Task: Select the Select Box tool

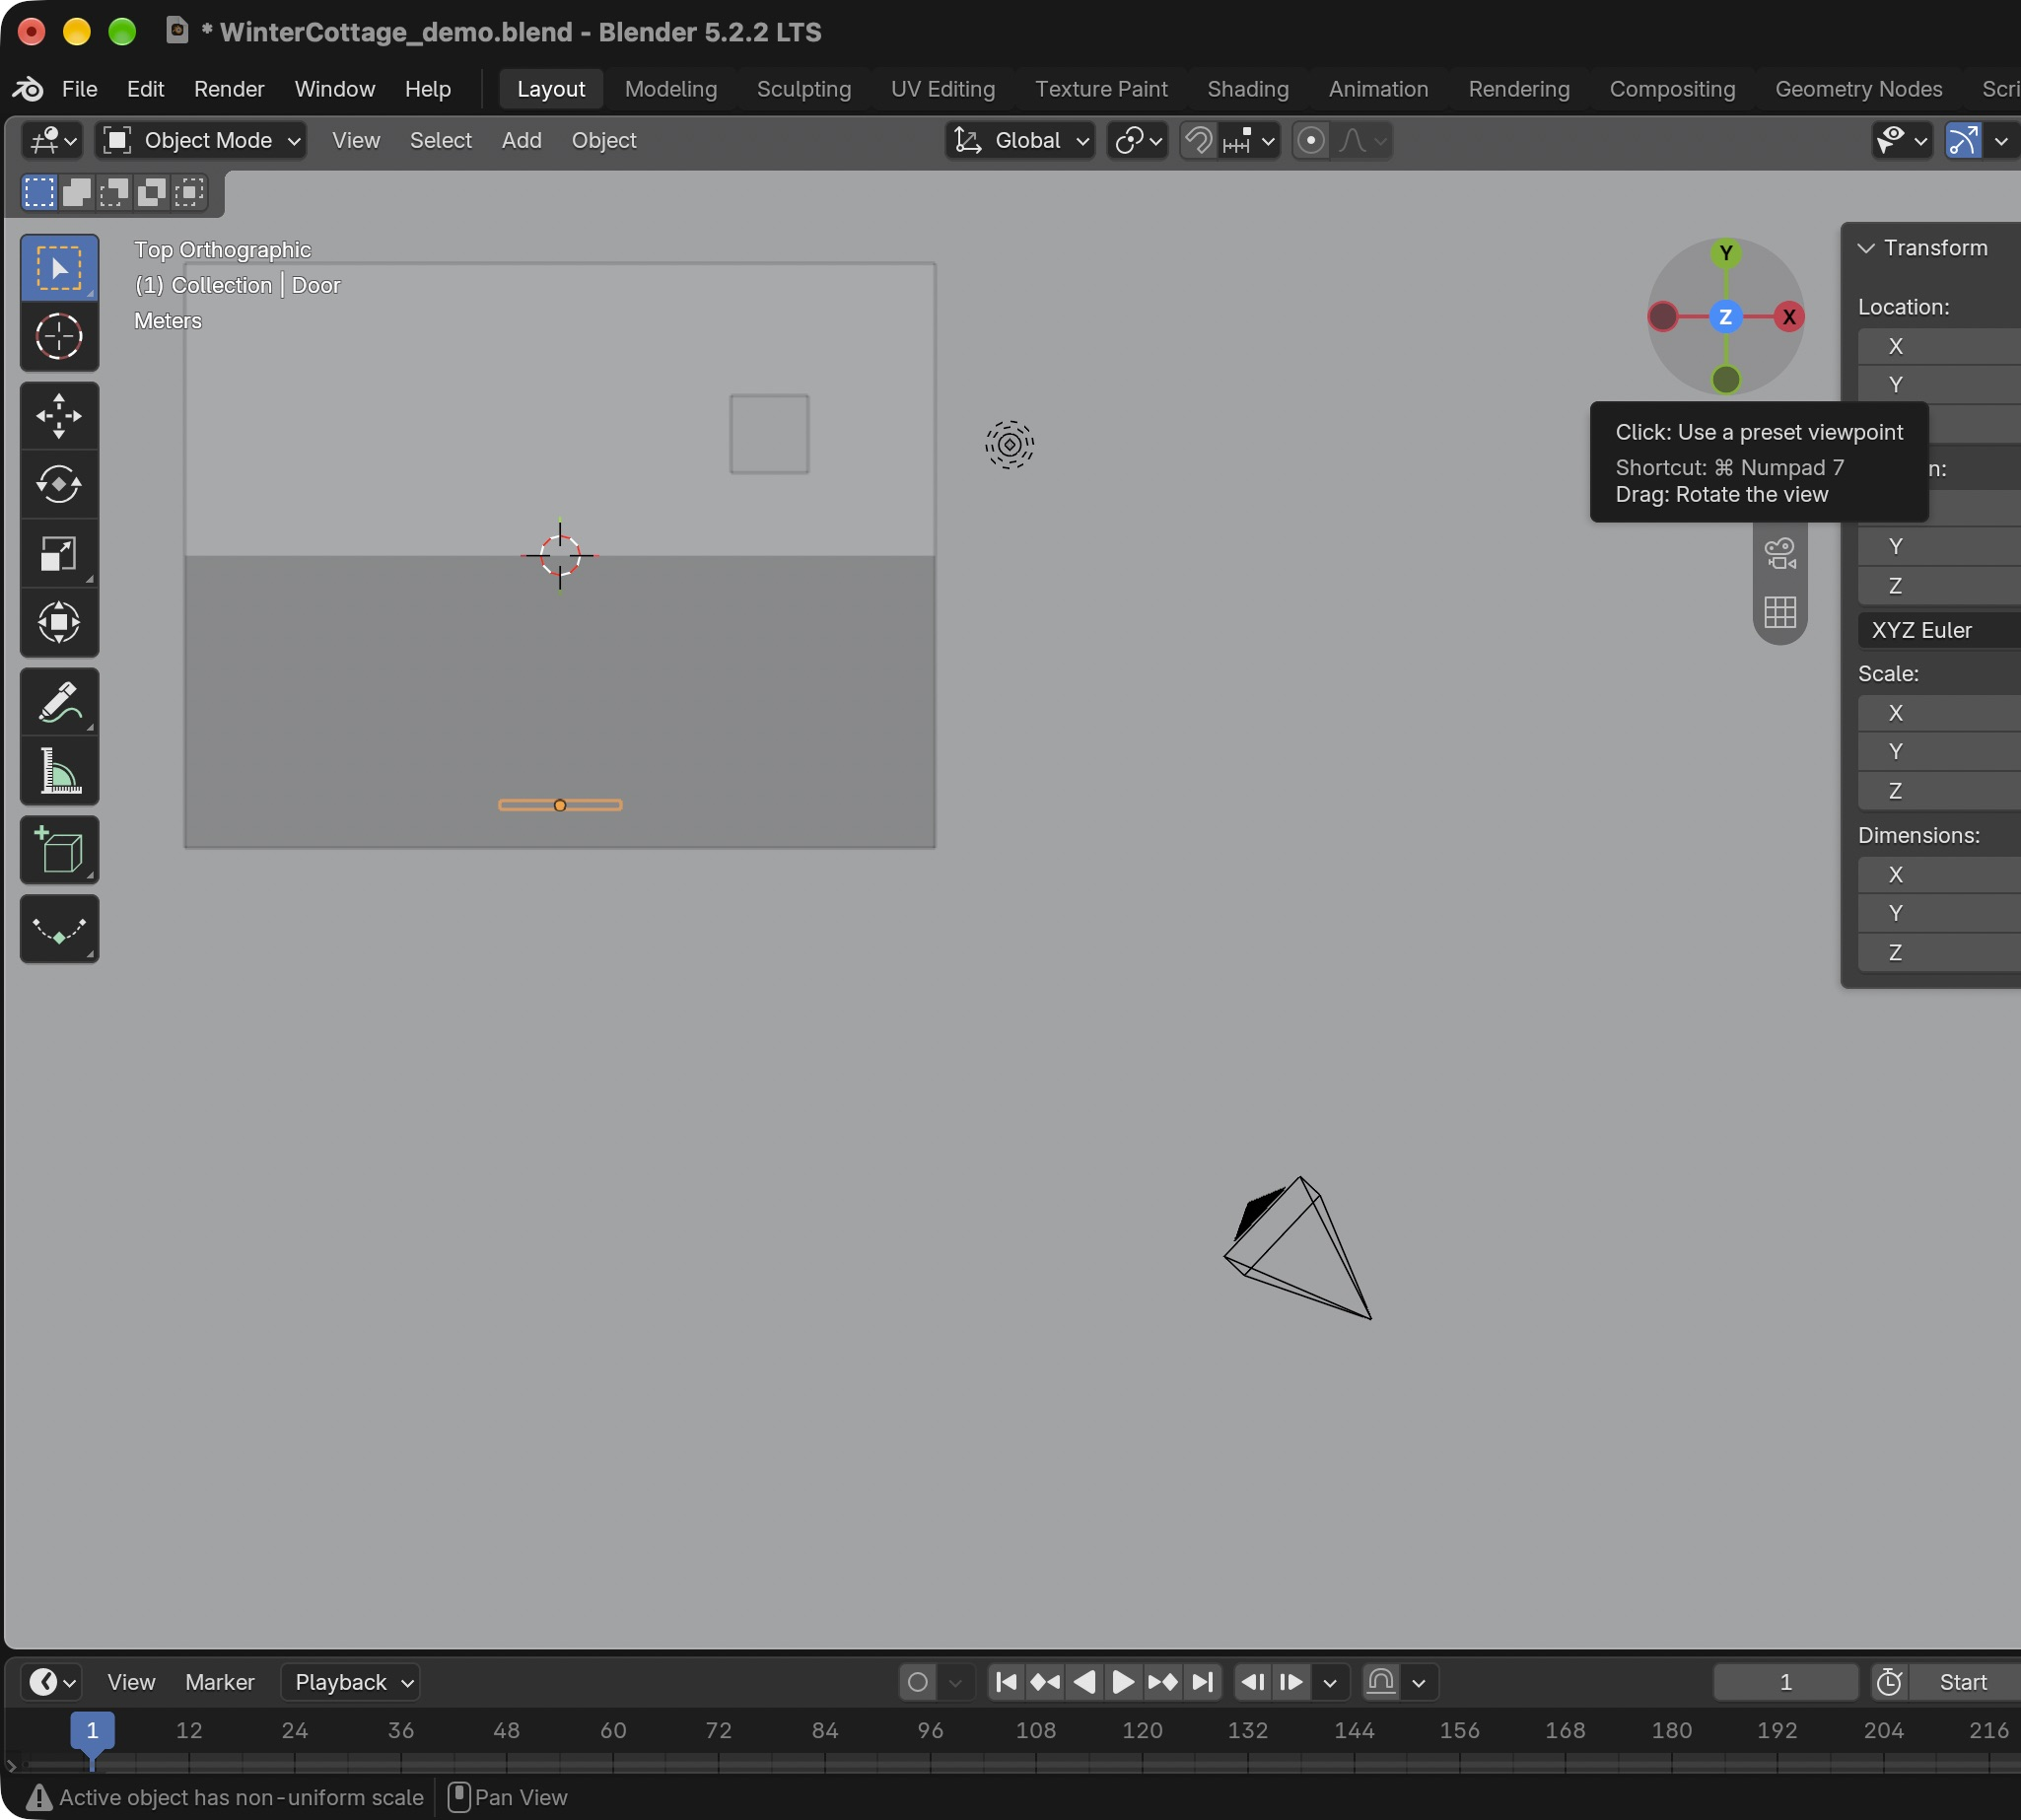Action: (x=59, y=268)
